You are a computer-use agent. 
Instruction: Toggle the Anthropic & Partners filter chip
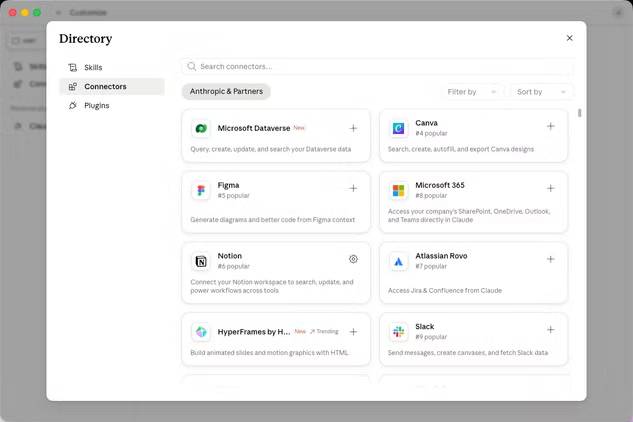point(226,92)
